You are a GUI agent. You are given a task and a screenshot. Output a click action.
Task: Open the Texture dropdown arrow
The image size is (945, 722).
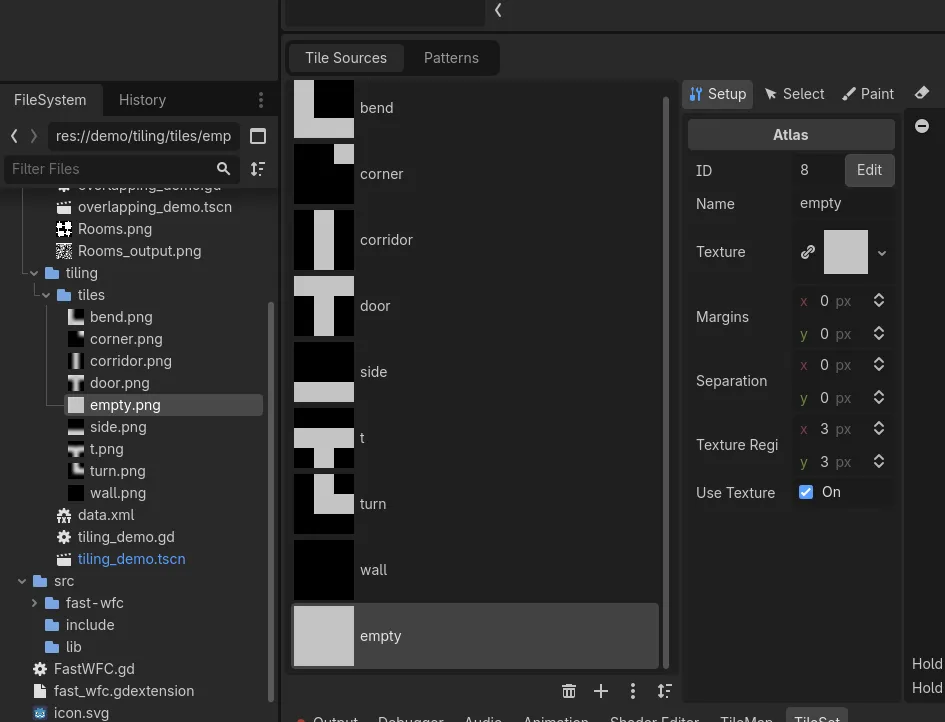(882, 253)
